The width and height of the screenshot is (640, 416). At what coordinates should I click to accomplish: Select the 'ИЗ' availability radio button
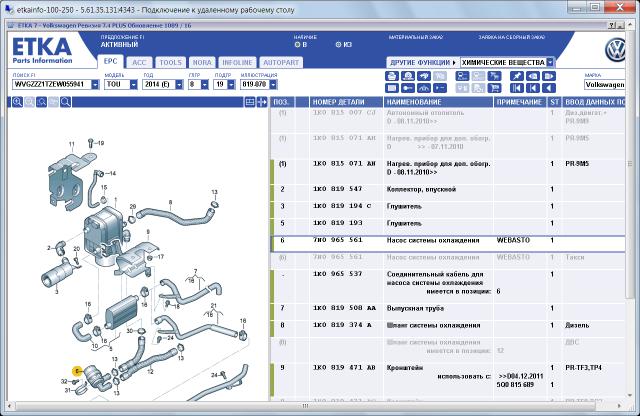338,44
